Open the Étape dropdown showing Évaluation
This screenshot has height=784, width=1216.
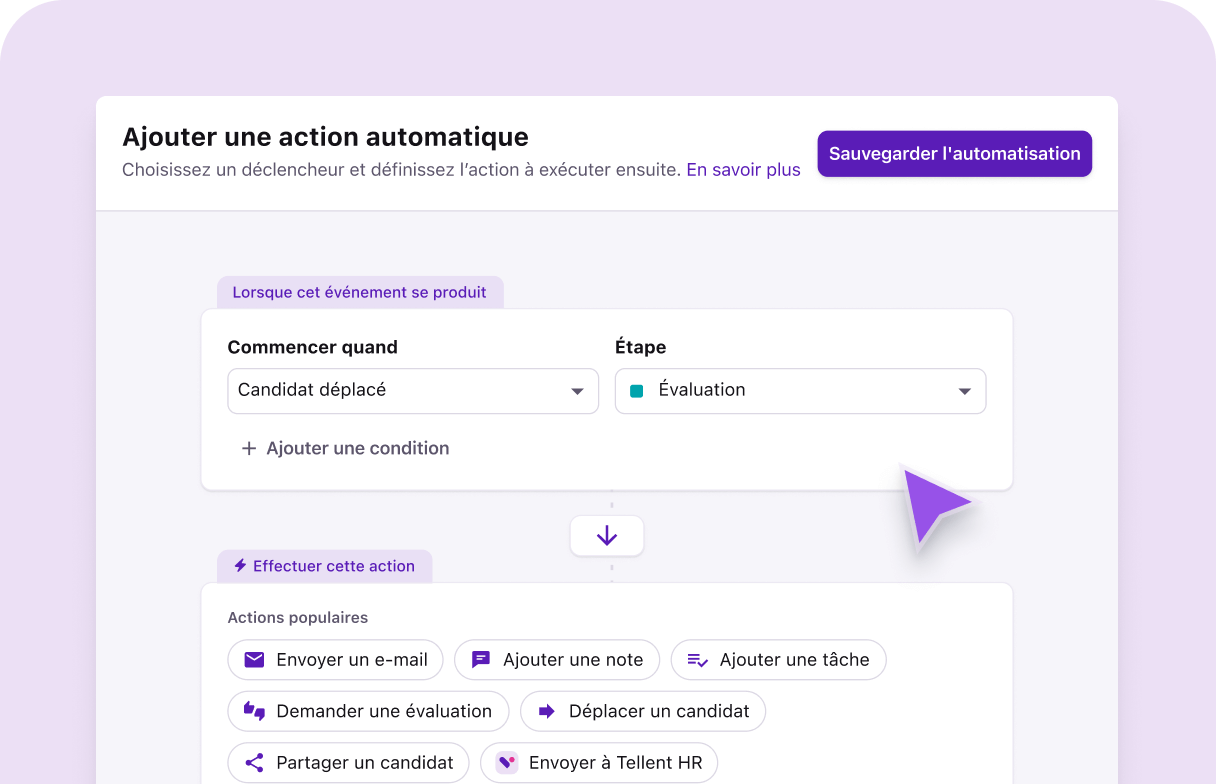[800, 390]
